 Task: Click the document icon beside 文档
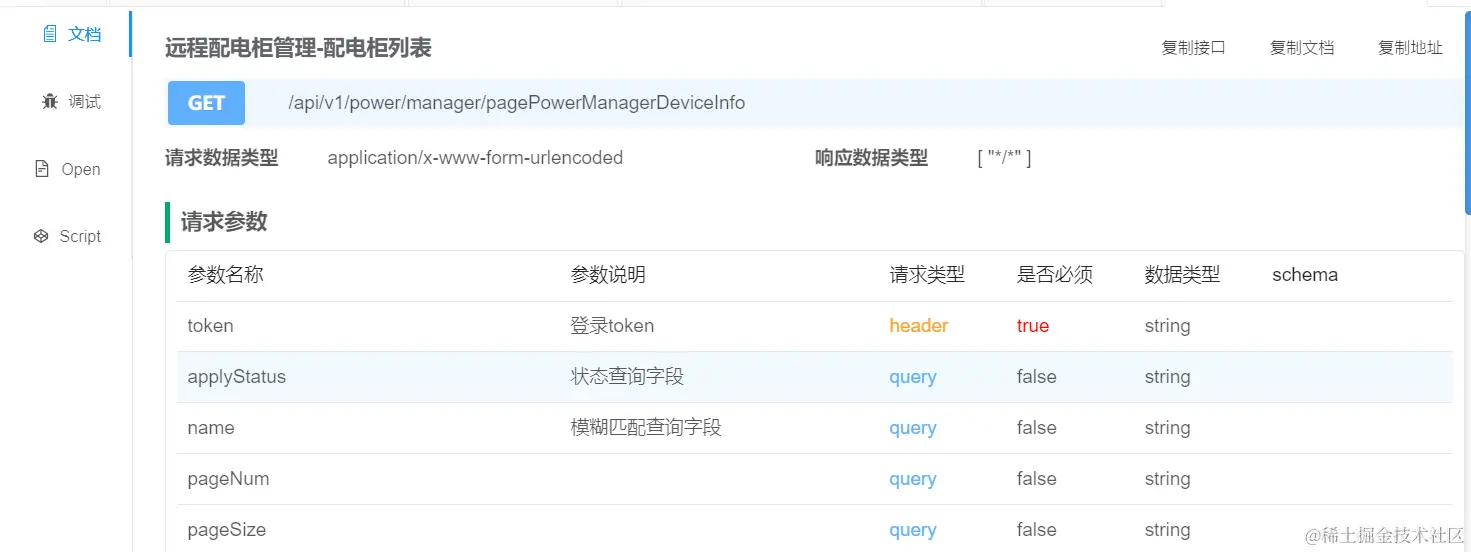click(50, 34)
